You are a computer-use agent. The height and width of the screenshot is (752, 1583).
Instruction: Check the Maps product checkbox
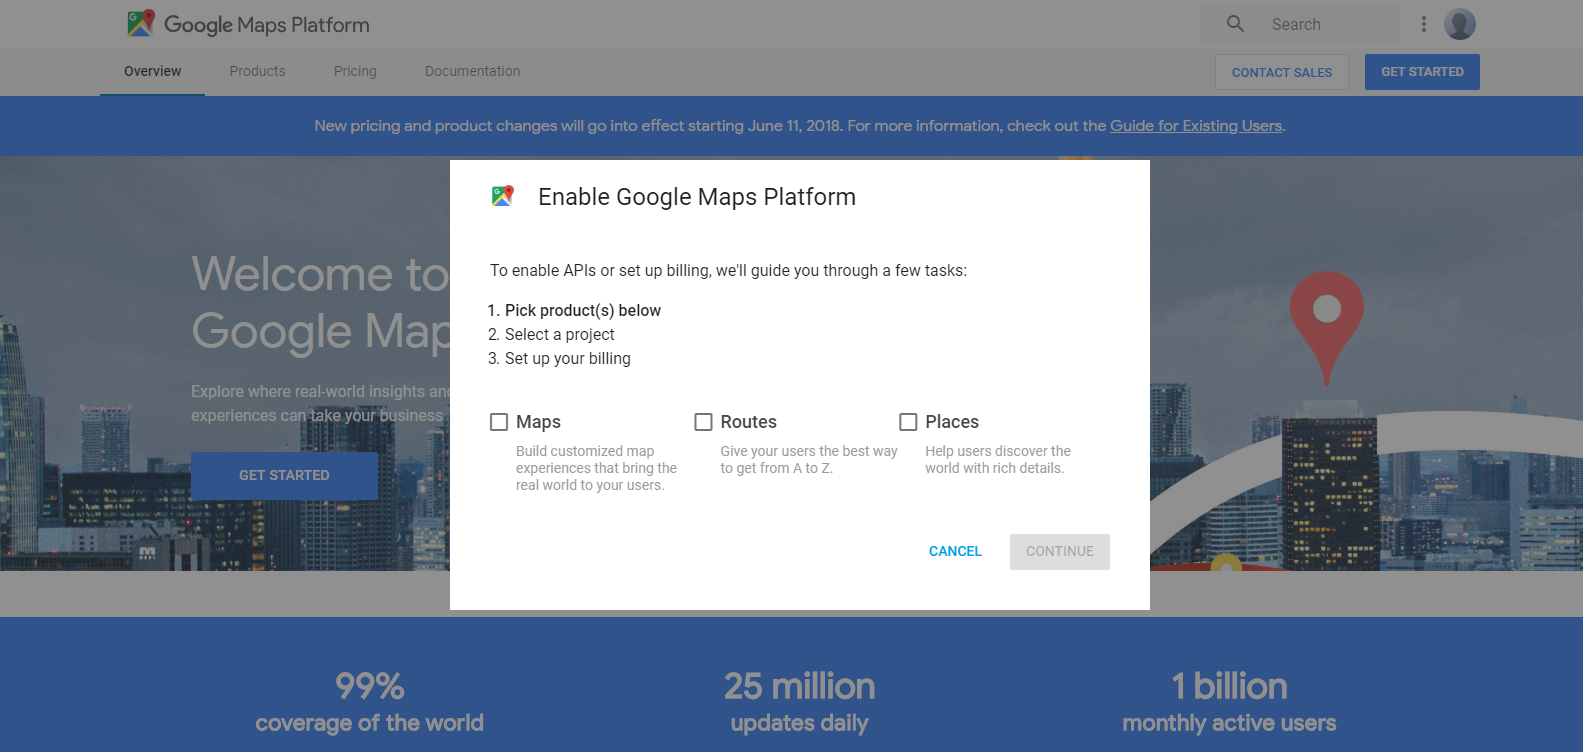point(499,422)
